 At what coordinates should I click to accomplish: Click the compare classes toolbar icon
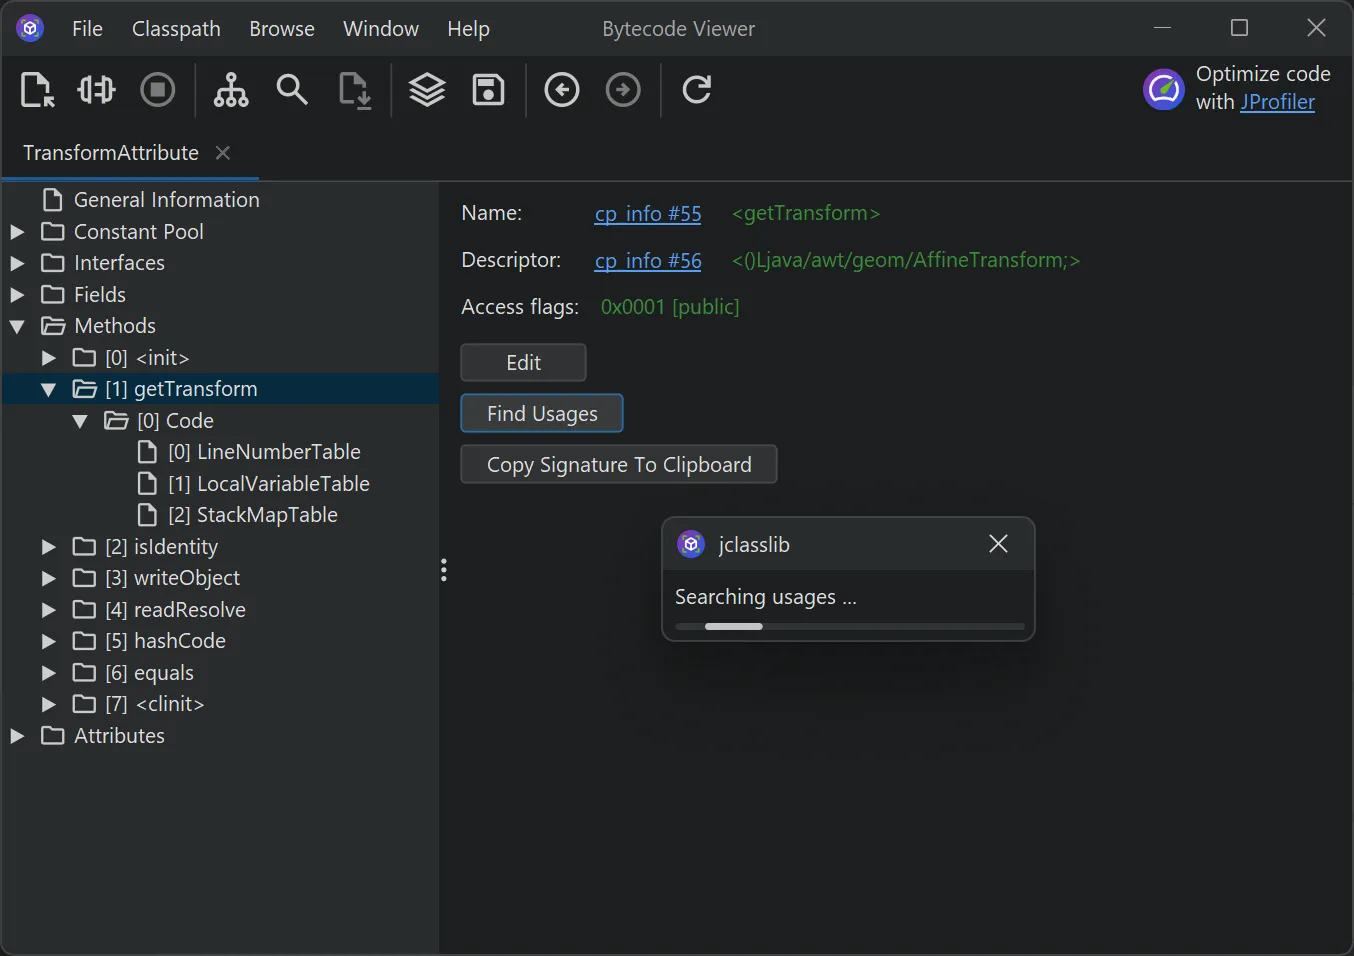96,90
